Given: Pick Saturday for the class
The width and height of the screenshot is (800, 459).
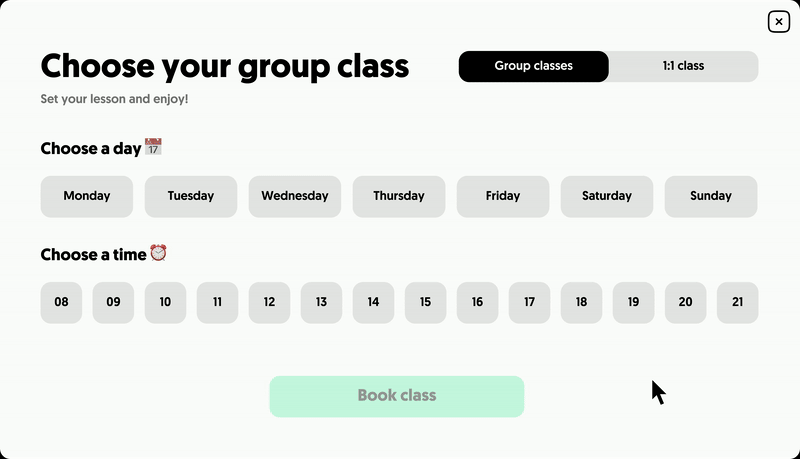Looking at the screenshot, I should tap(607, 196).
